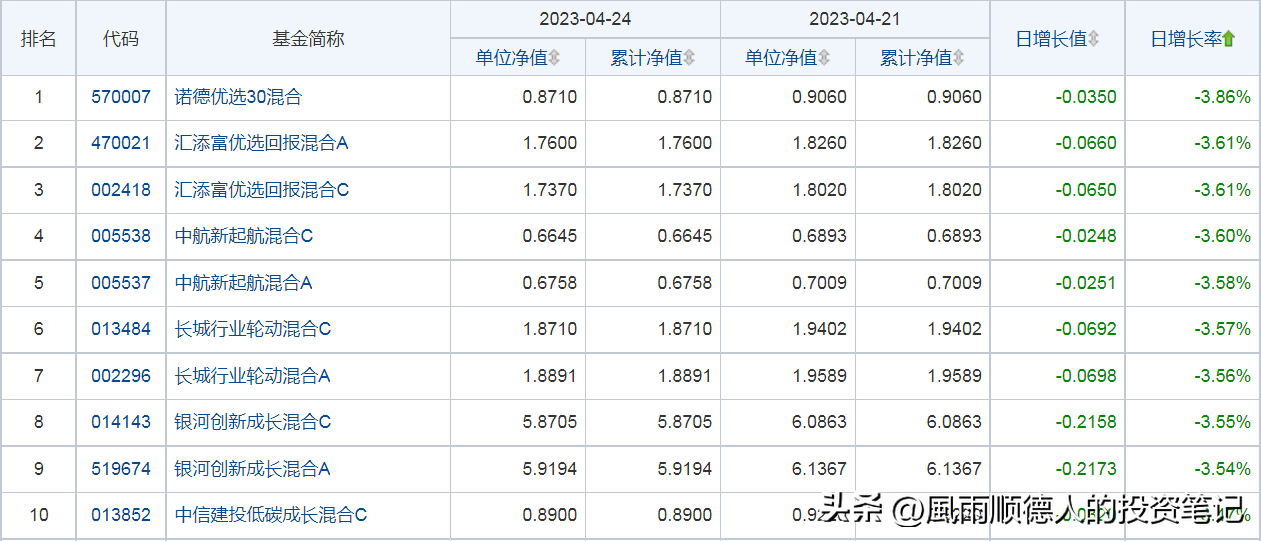Image resolution: width=1261 pixels, height=541 pixels.
Task: Open fund code 519674
Action: tap(121, 469)
